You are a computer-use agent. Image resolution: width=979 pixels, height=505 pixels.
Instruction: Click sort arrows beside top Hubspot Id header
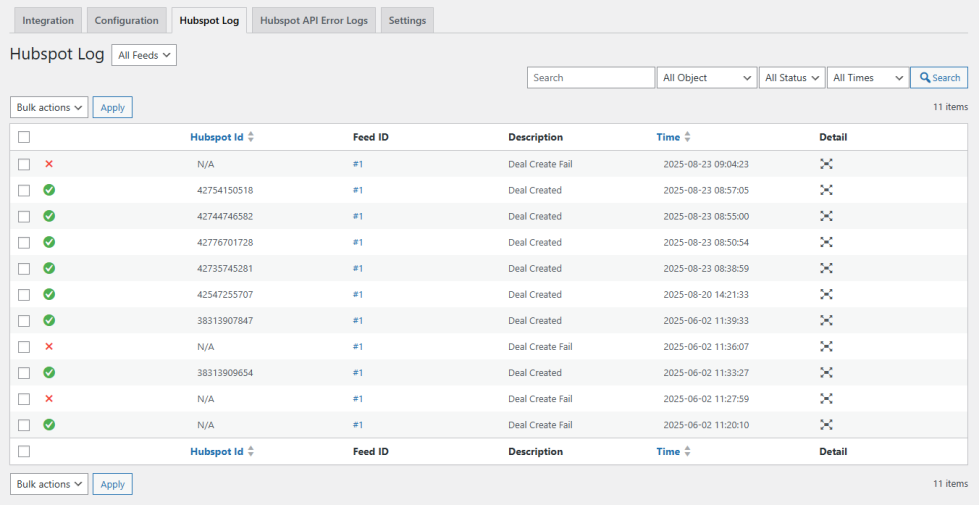coord(251,137)
